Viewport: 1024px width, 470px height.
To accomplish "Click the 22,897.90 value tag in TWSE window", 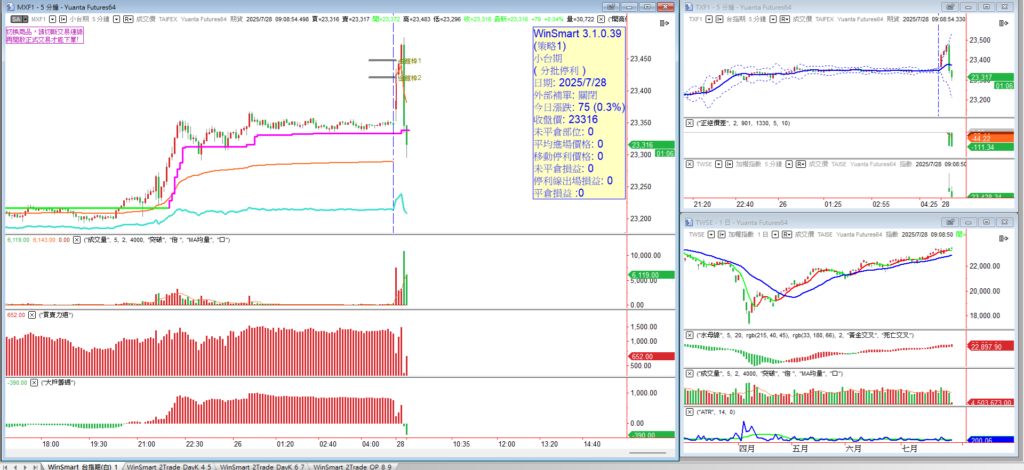I will point(992,346).
